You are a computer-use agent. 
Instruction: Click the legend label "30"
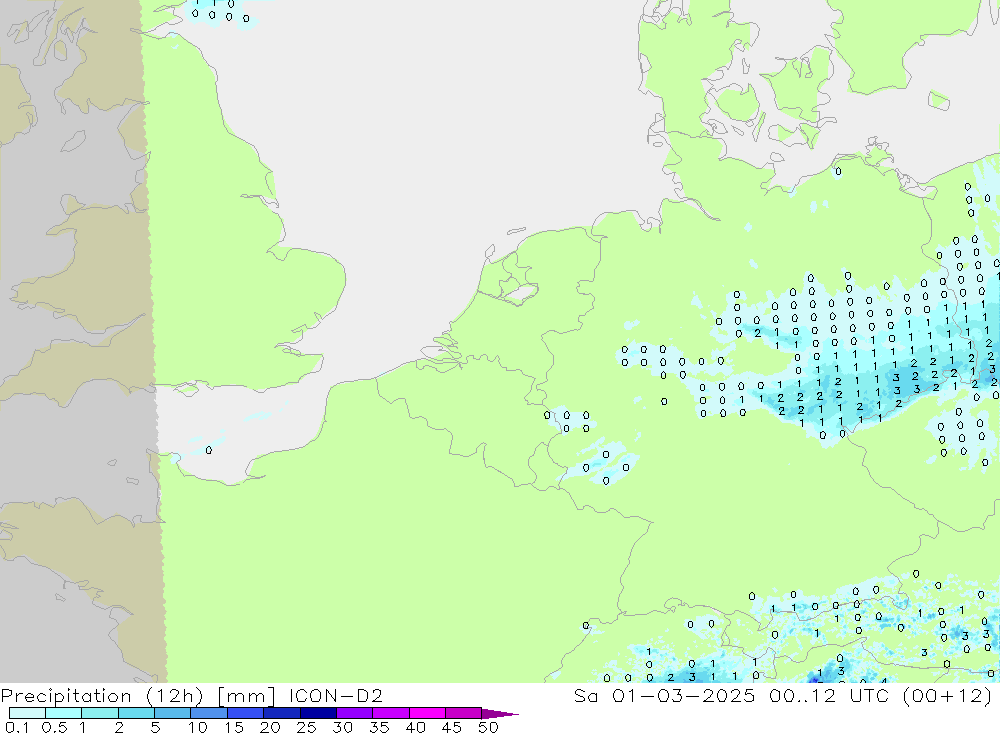(x=342, y=727)
